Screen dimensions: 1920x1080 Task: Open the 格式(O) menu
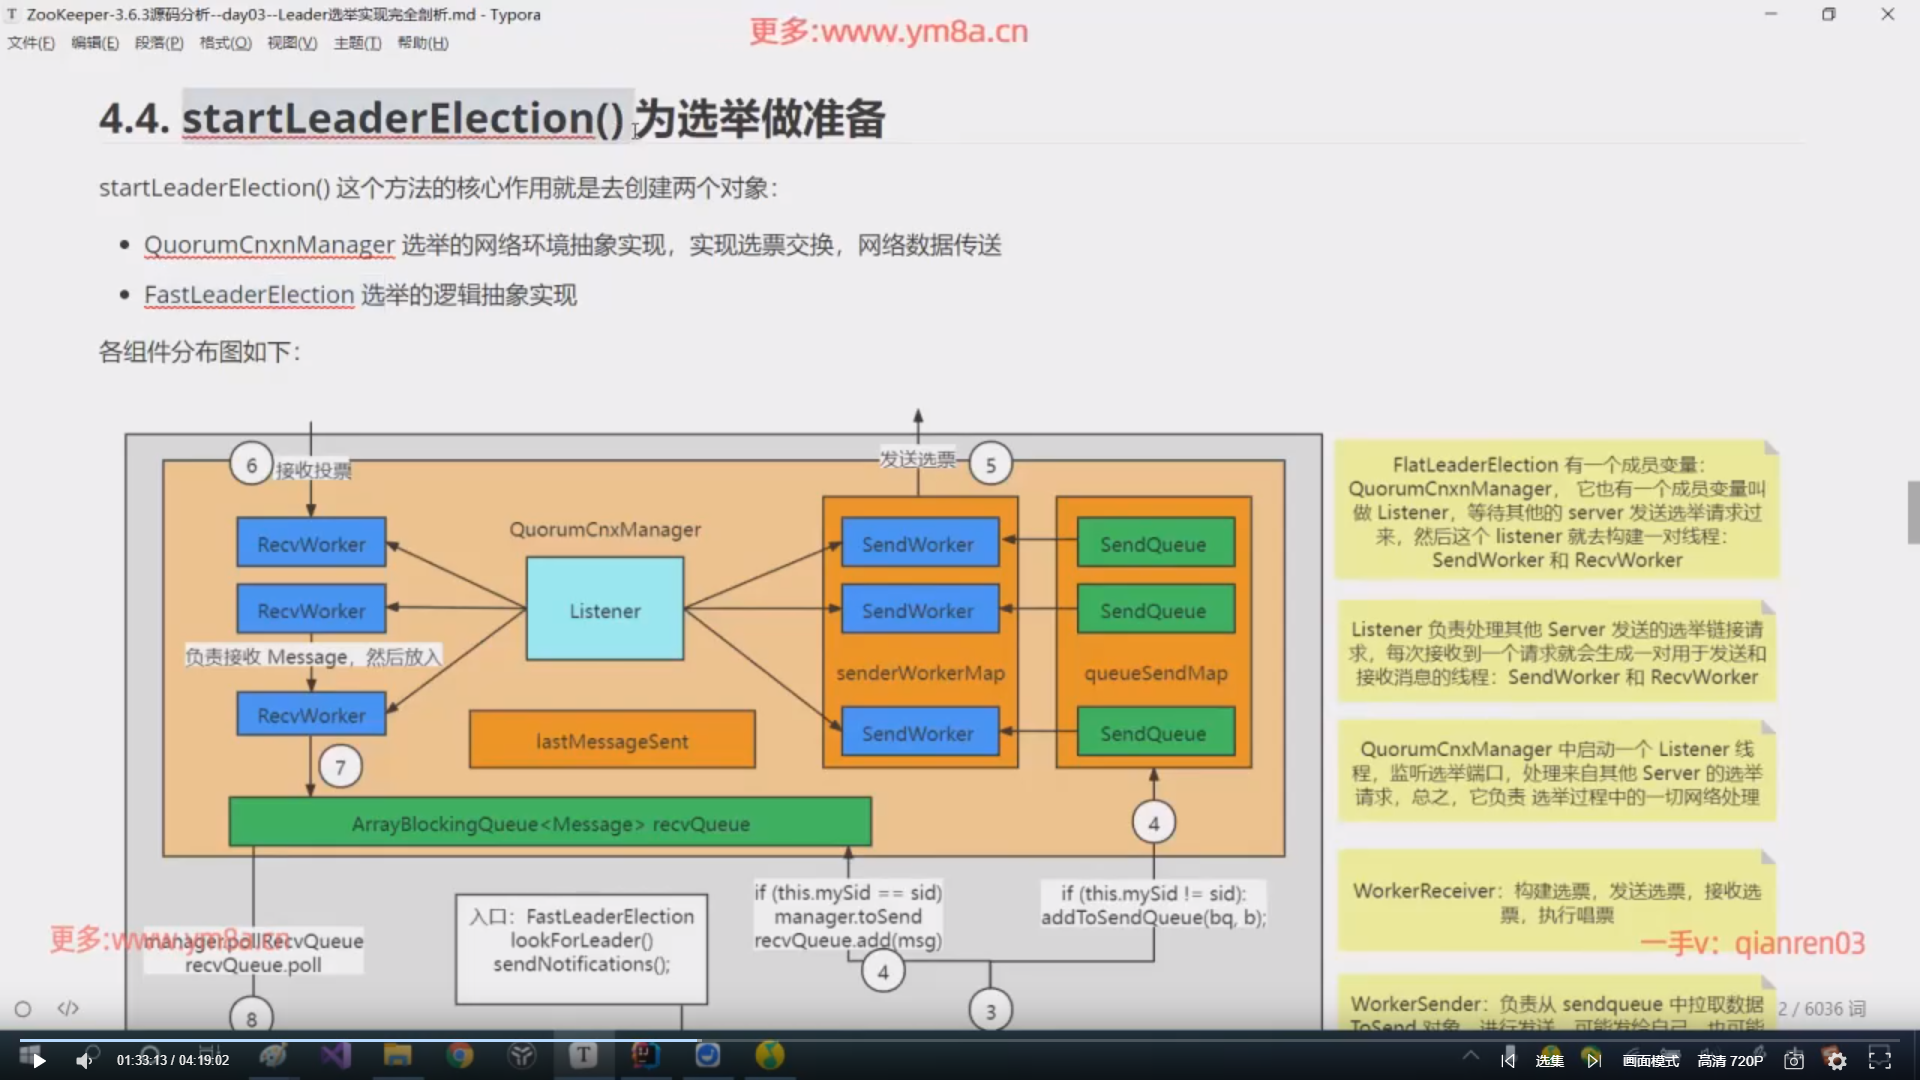(225, 43)
